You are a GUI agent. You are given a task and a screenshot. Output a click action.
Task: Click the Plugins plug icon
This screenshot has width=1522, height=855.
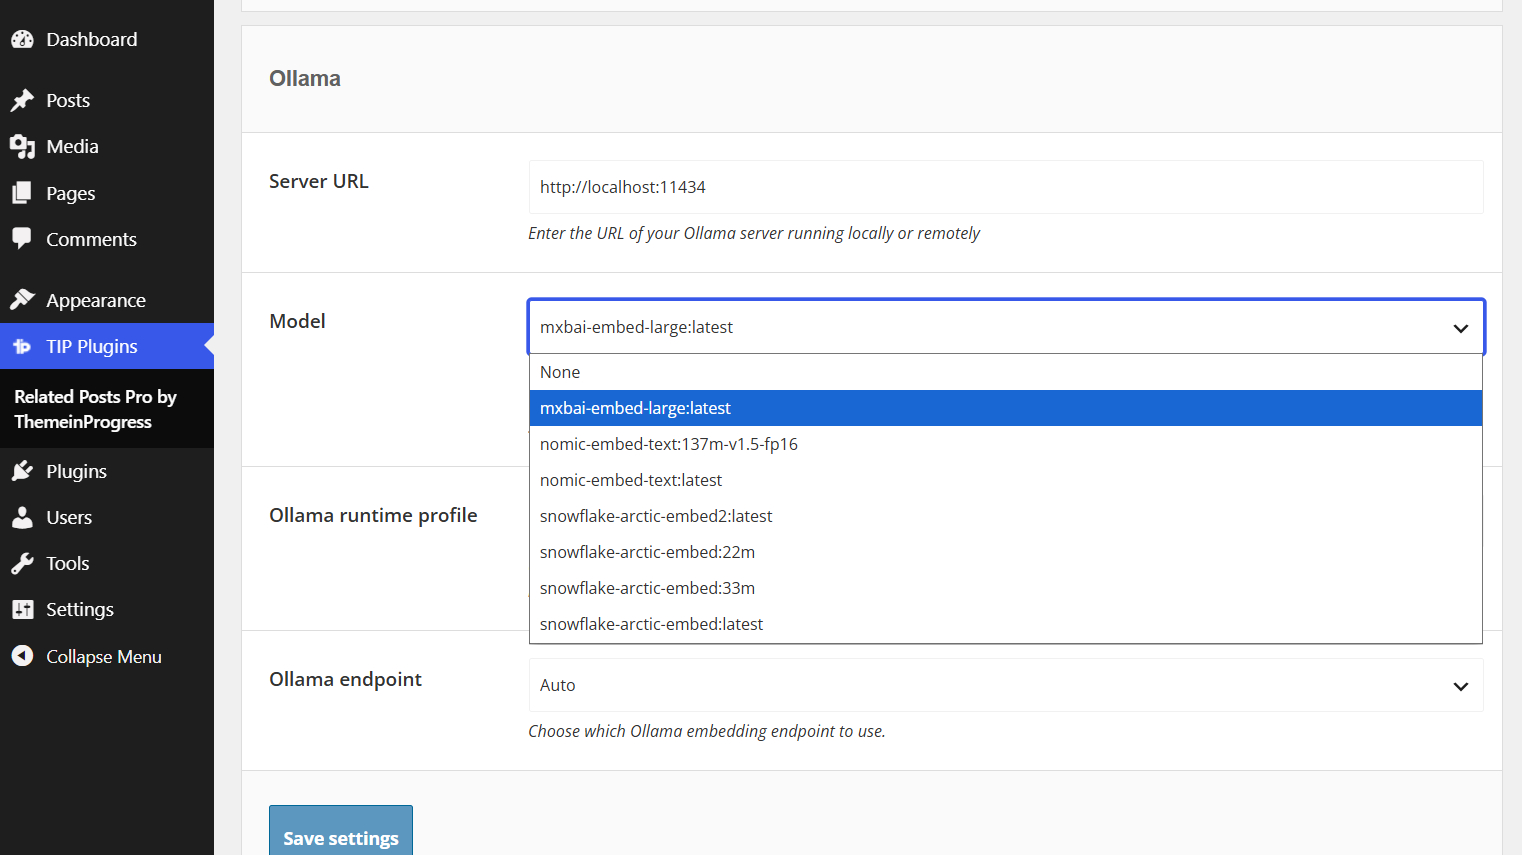click(x=22, y=471)
